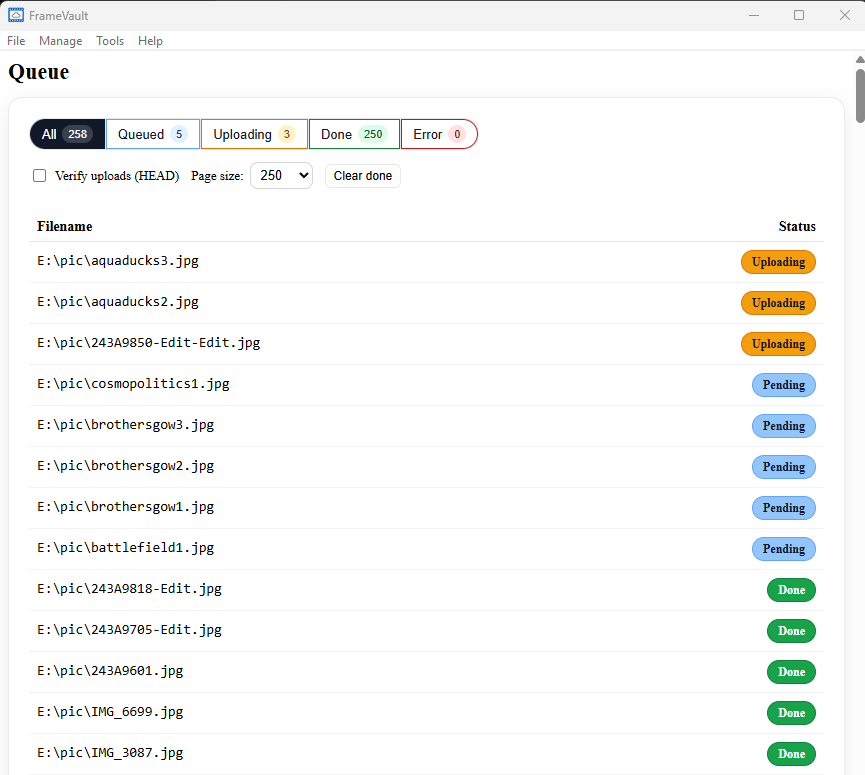The image size is (865, 775).
Task: Click the Status column header
Action: pos(797,226)
